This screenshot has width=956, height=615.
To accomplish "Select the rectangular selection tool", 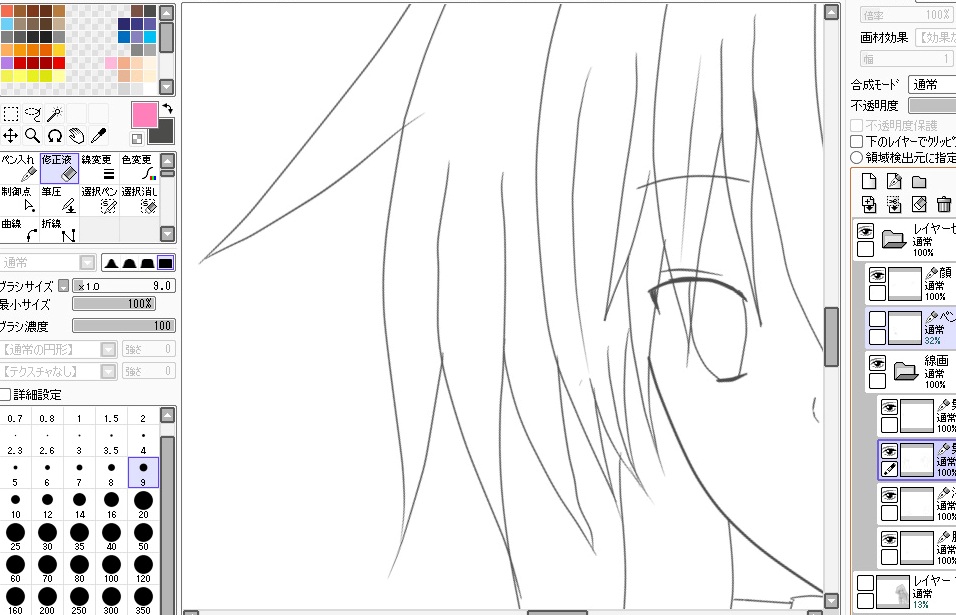I will (11, 113).
